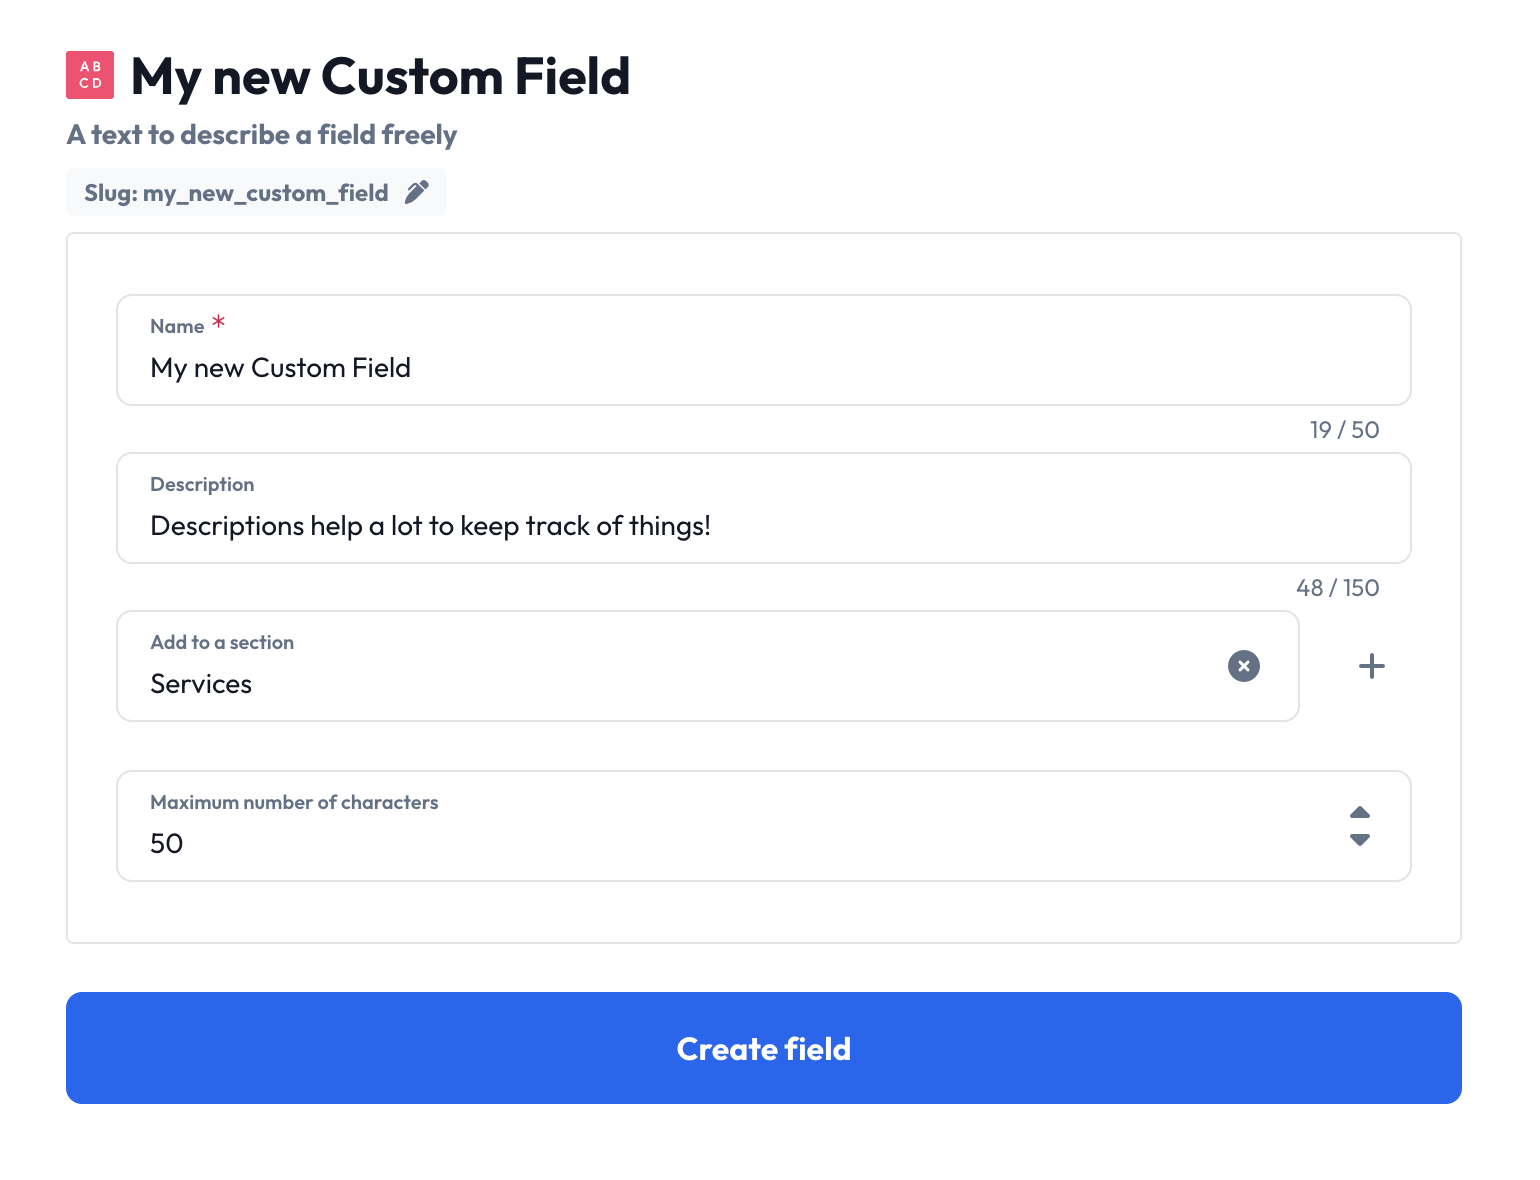Select the pink ABCD badge beside the title

[89, 74]
